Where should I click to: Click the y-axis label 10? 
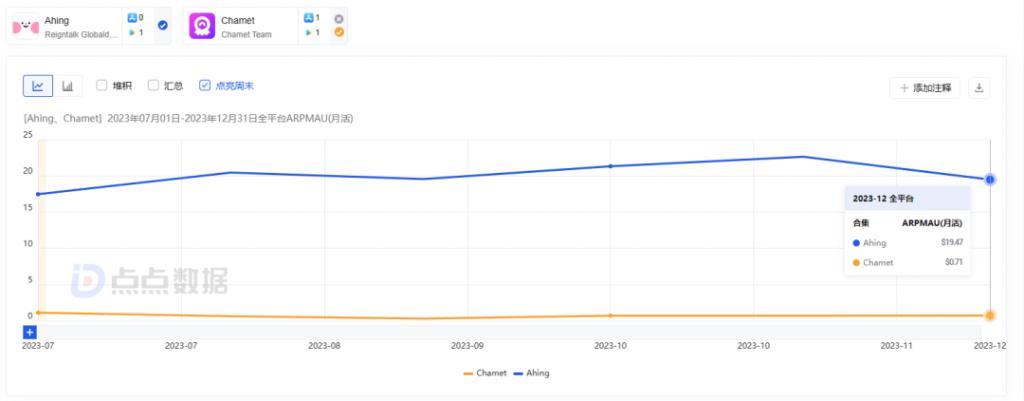pos(27,244)
